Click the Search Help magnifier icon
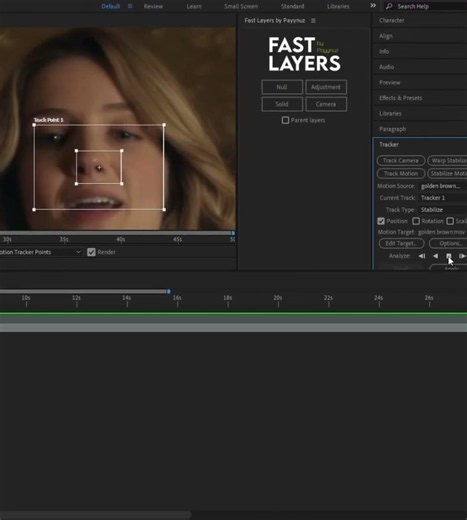 (x=389, y=6)
